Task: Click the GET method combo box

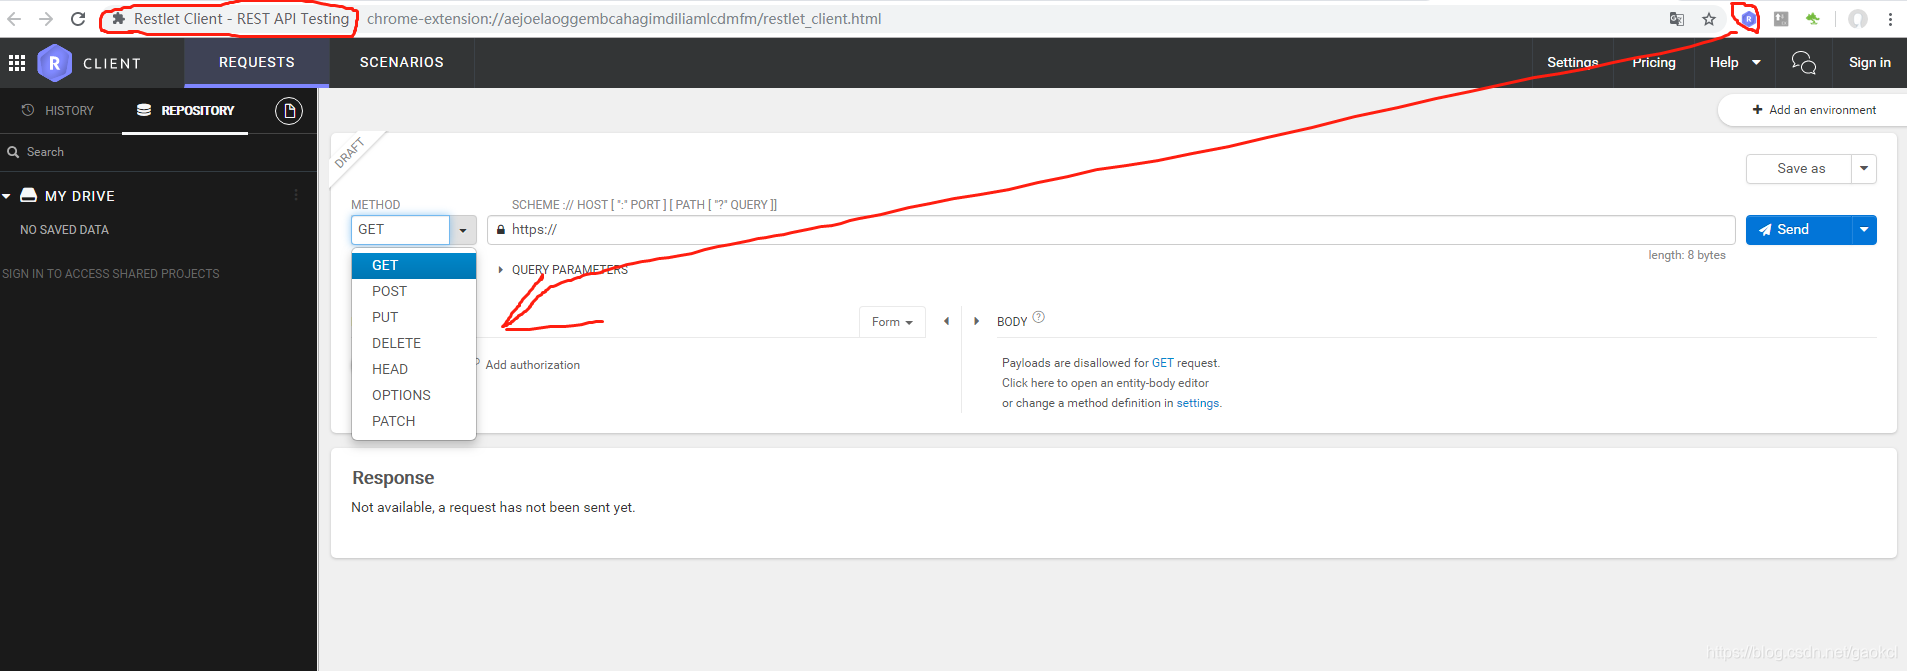Action: (x=400, y=230)
